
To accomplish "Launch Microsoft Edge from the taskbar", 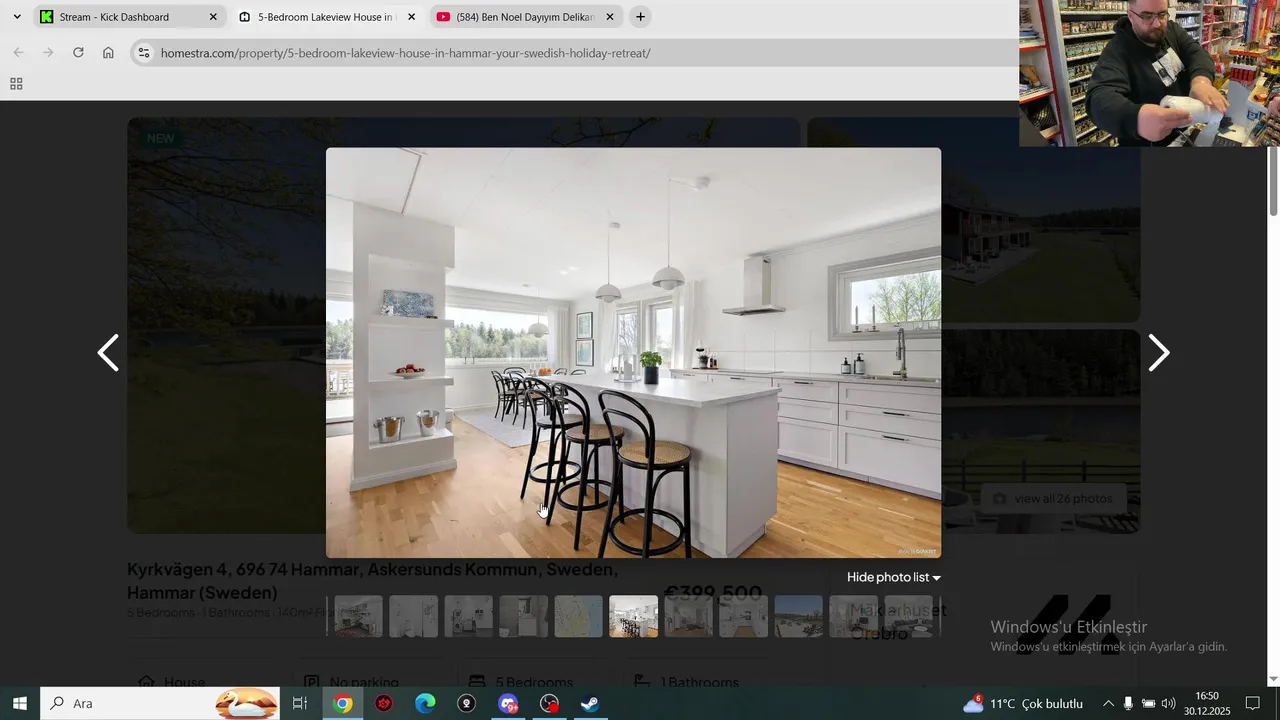I will (425, 703).
